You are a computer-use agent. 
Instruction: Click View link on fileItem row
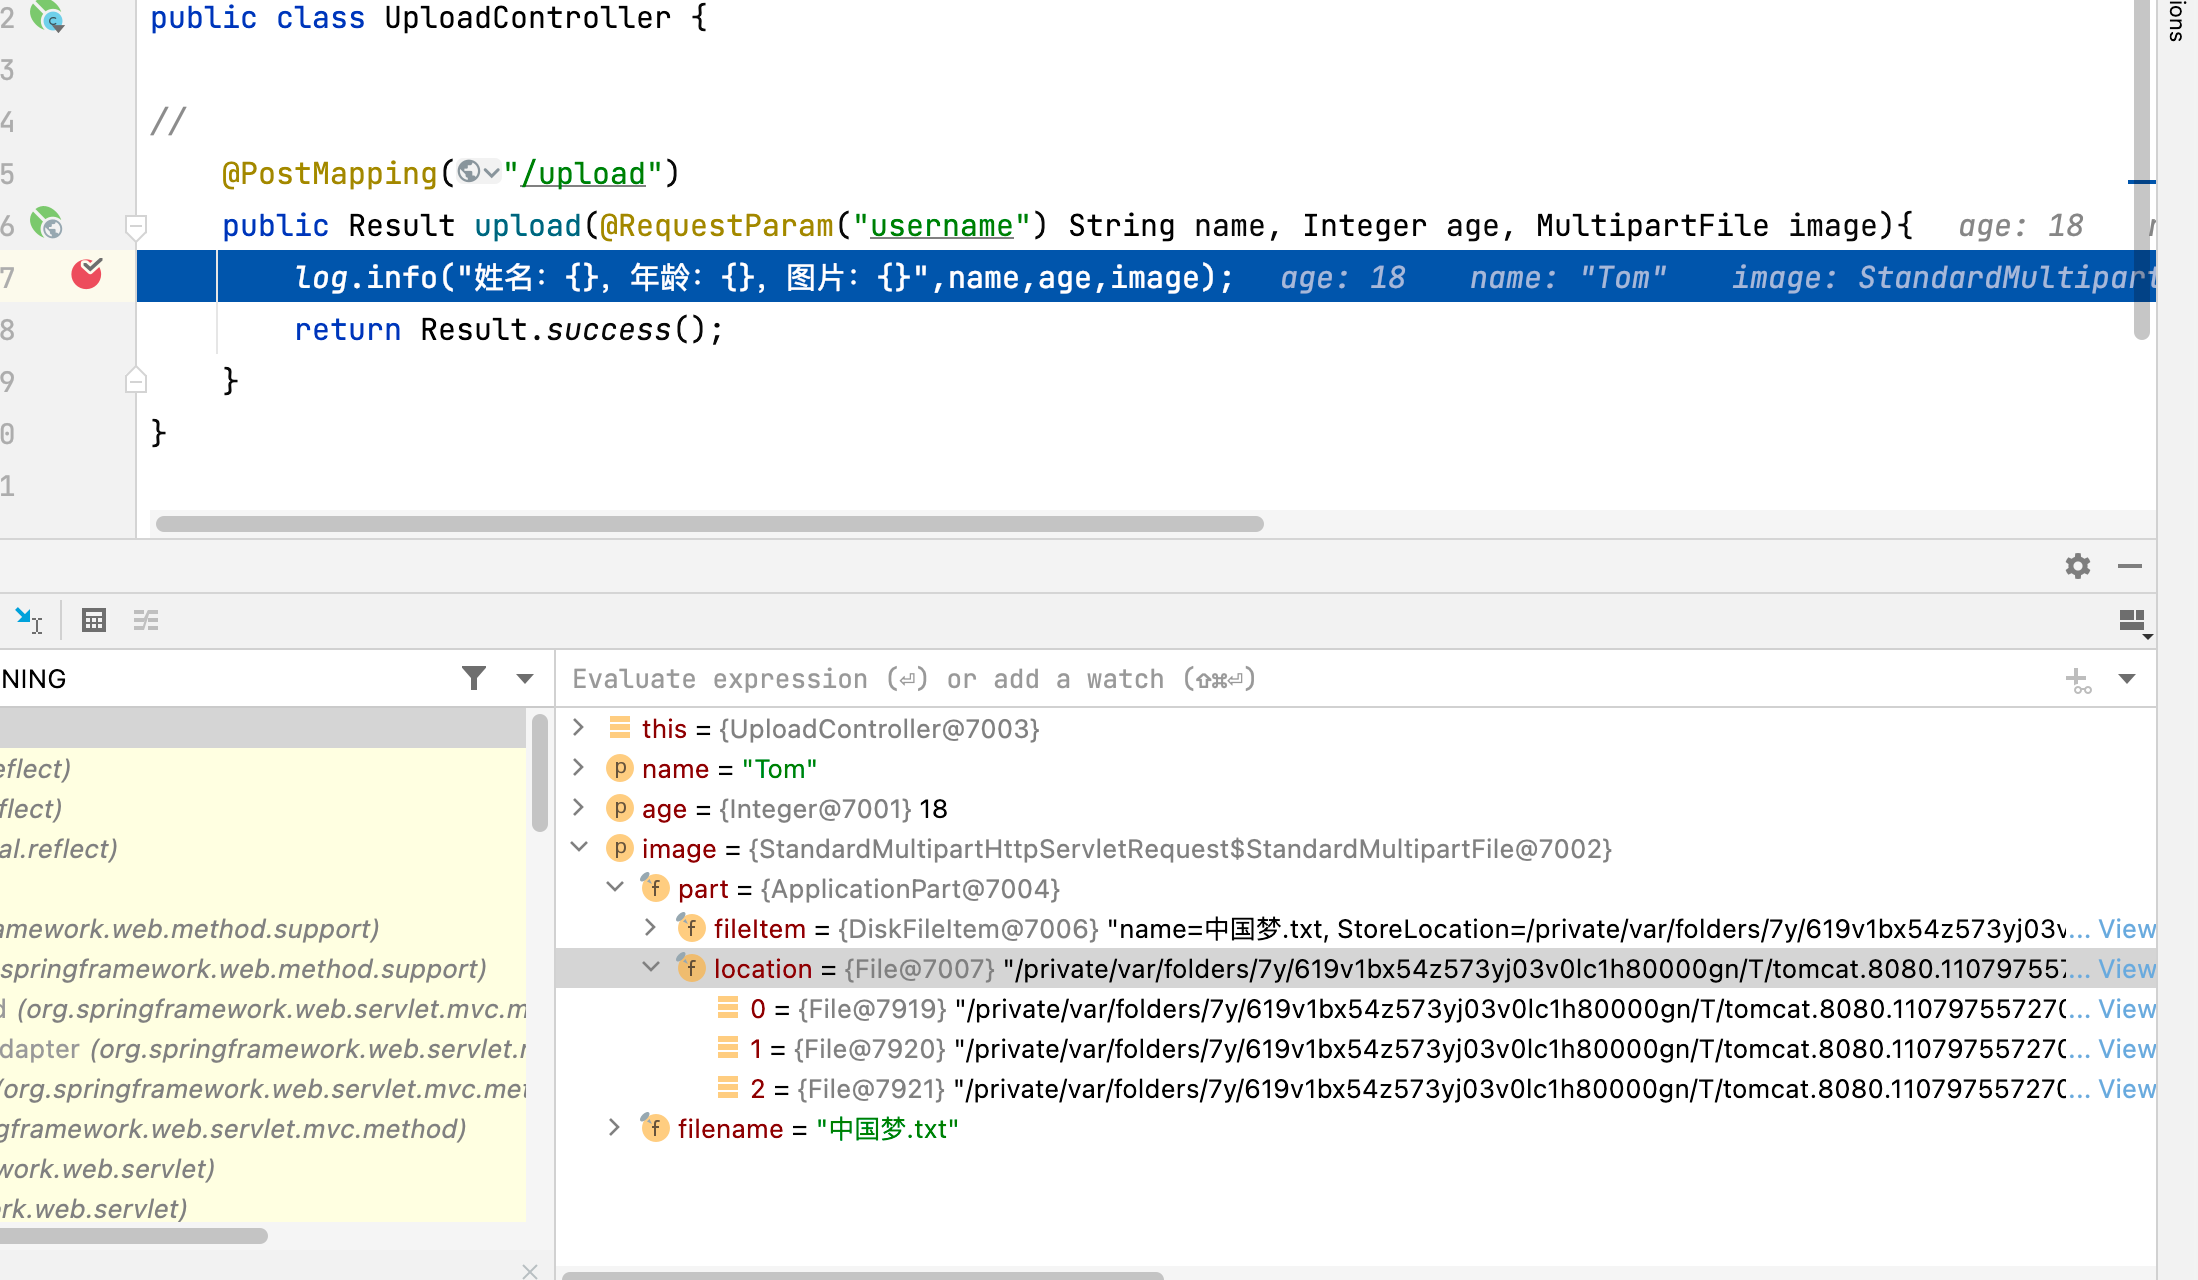pos(2126,929)
